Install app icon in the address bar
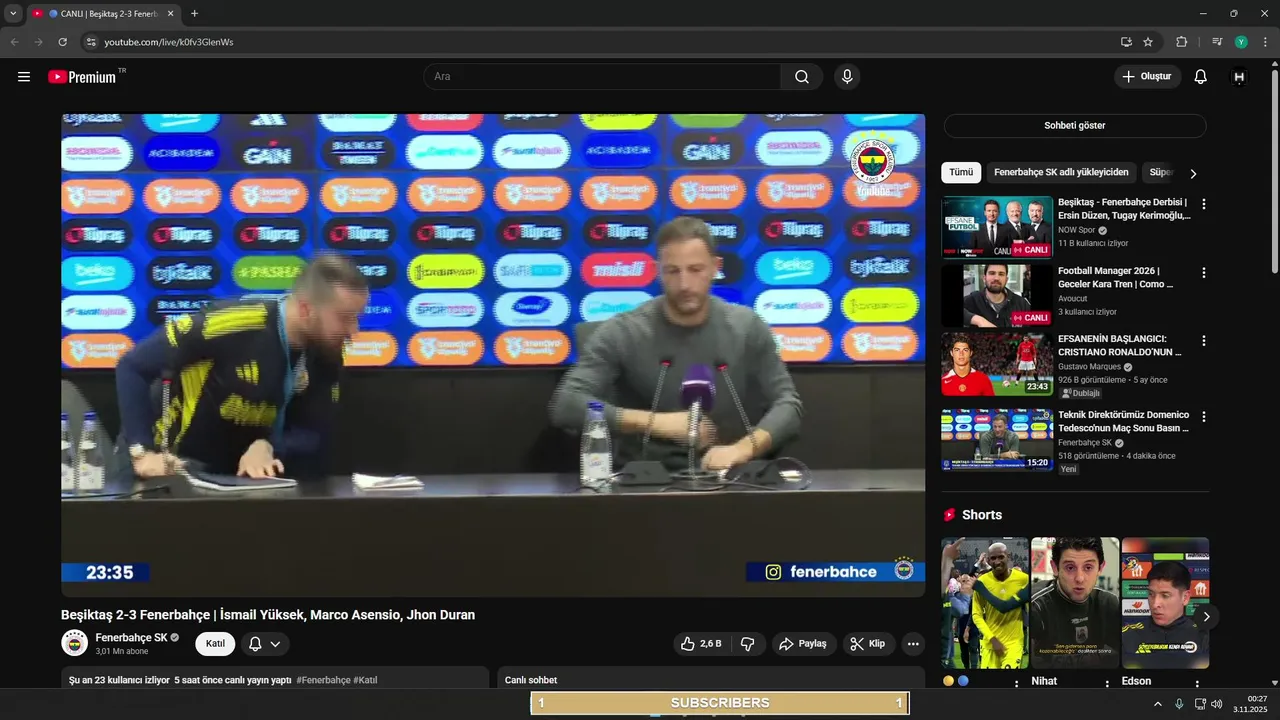This screenshot has height=720, width=1280. pyautogui.click(x=1126, y=42)
